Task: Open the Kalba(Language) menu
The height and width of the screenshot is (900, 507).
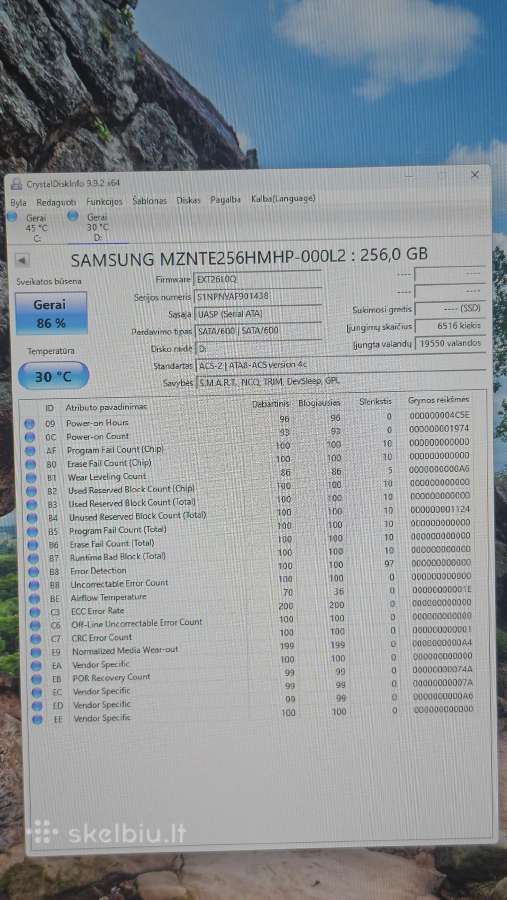Action: (283, 199)
